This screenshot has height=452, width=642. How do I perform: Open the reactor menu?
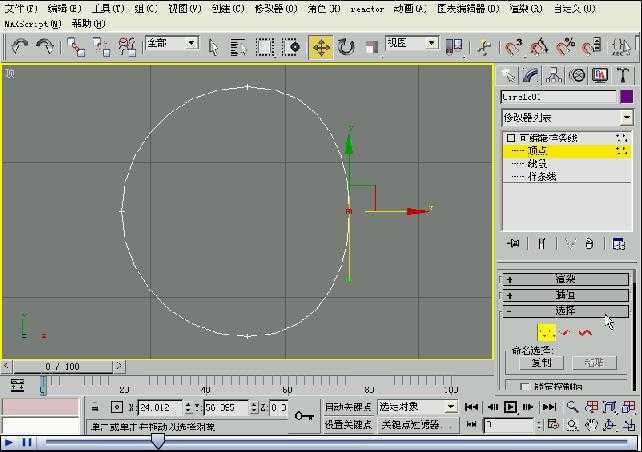click(367, 9)
